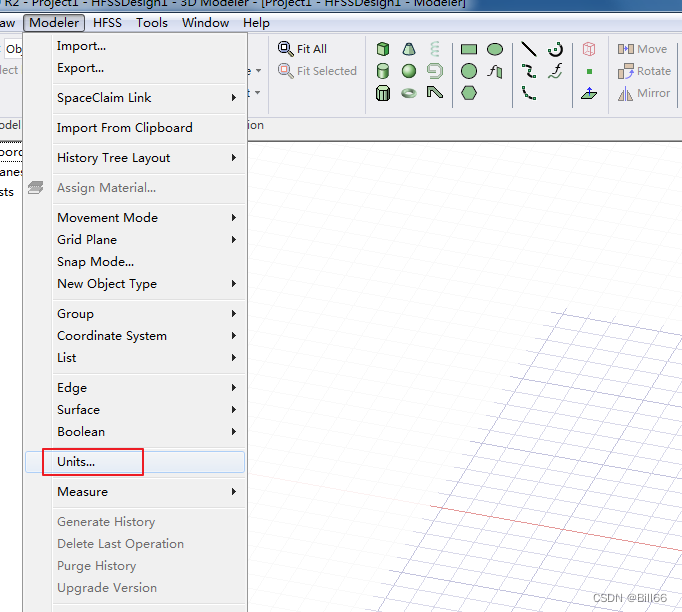Click the Generate History entry
Image resolution: width=682 pixels, height=612 pixels.
[x=135, y=522]
